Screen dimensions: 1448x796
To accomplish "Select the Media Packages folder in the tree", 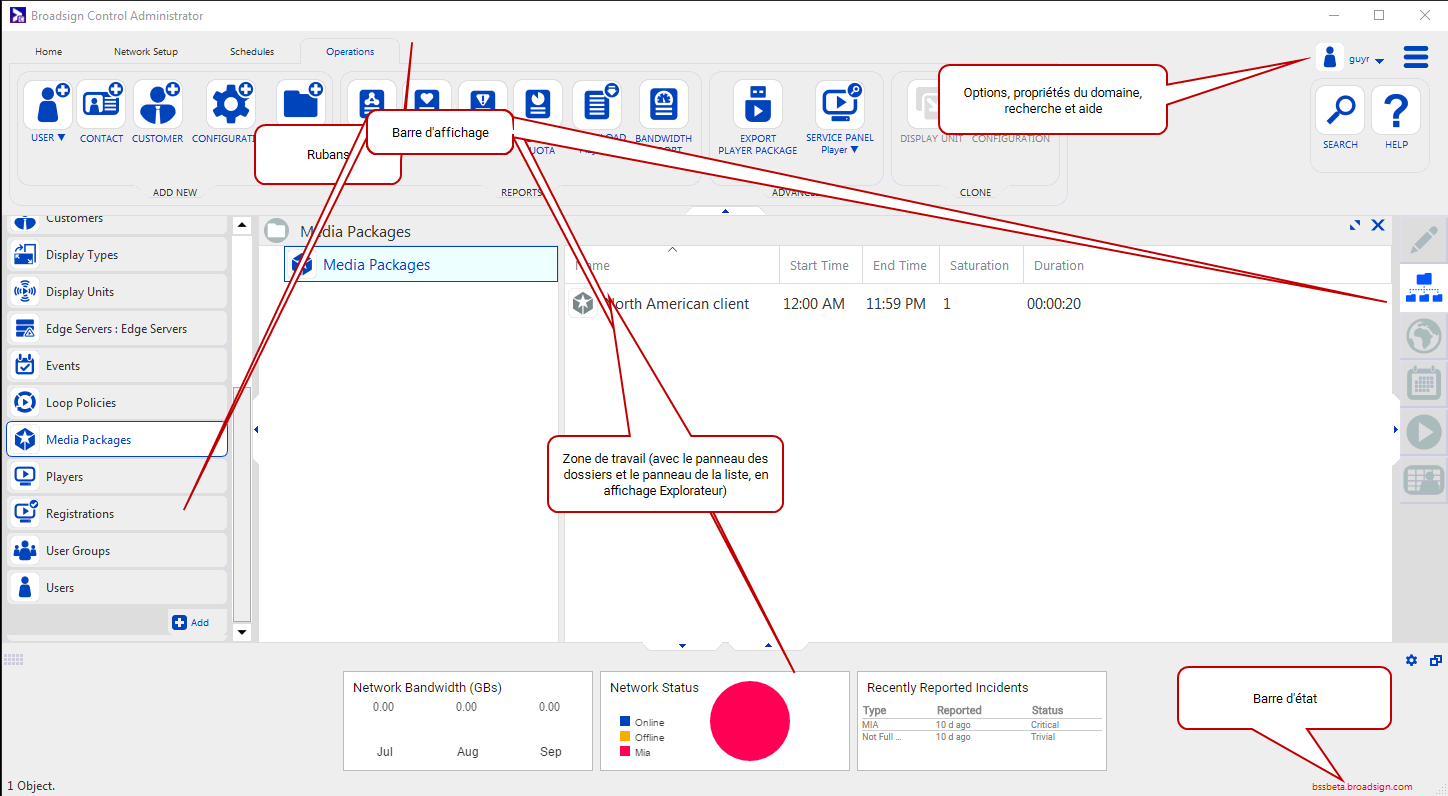I will 421,264.
